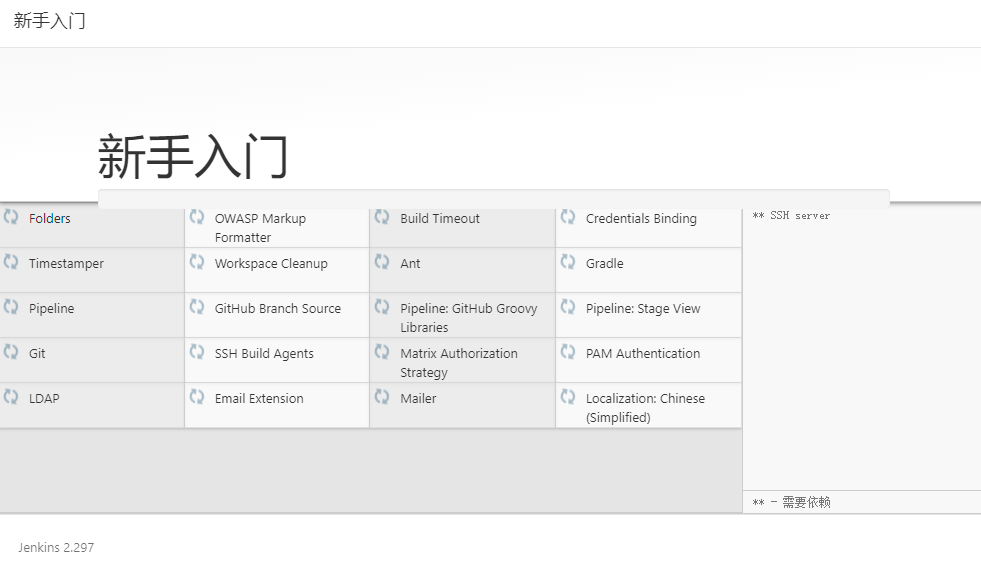Select the GitHub Branch Source plugin text
This screenshot has height=566, width=981.
click(x=278, y=308)
